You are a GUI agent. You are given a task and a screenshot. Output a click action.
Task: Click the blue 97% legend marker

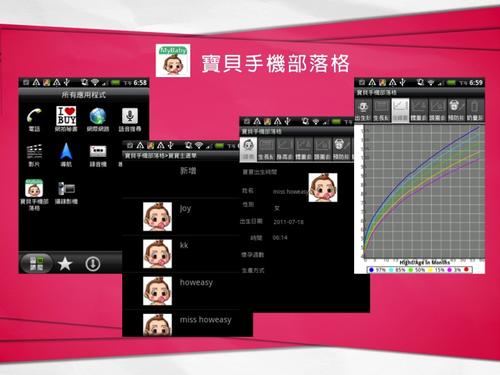tap(371, 269)
